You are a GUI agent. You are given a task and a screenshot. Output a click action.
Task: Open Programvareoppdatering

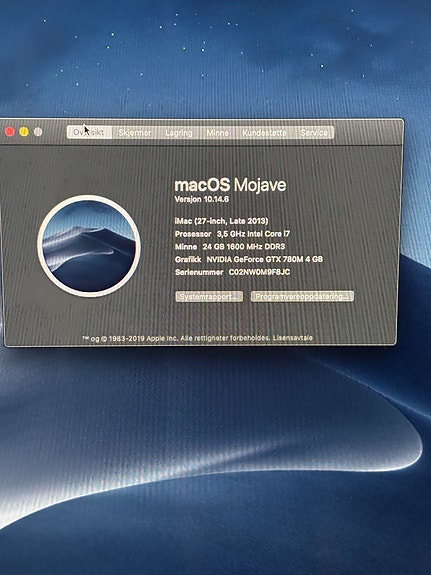302,296
